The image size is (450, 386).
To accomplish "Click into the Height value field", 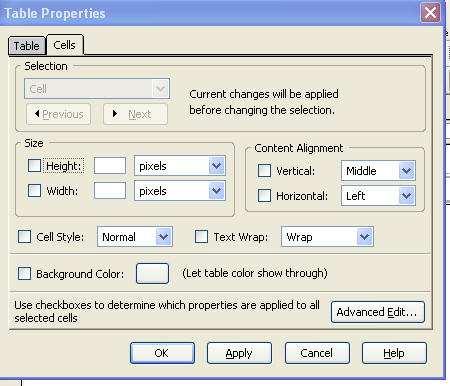I will click(x=110, y=166).
